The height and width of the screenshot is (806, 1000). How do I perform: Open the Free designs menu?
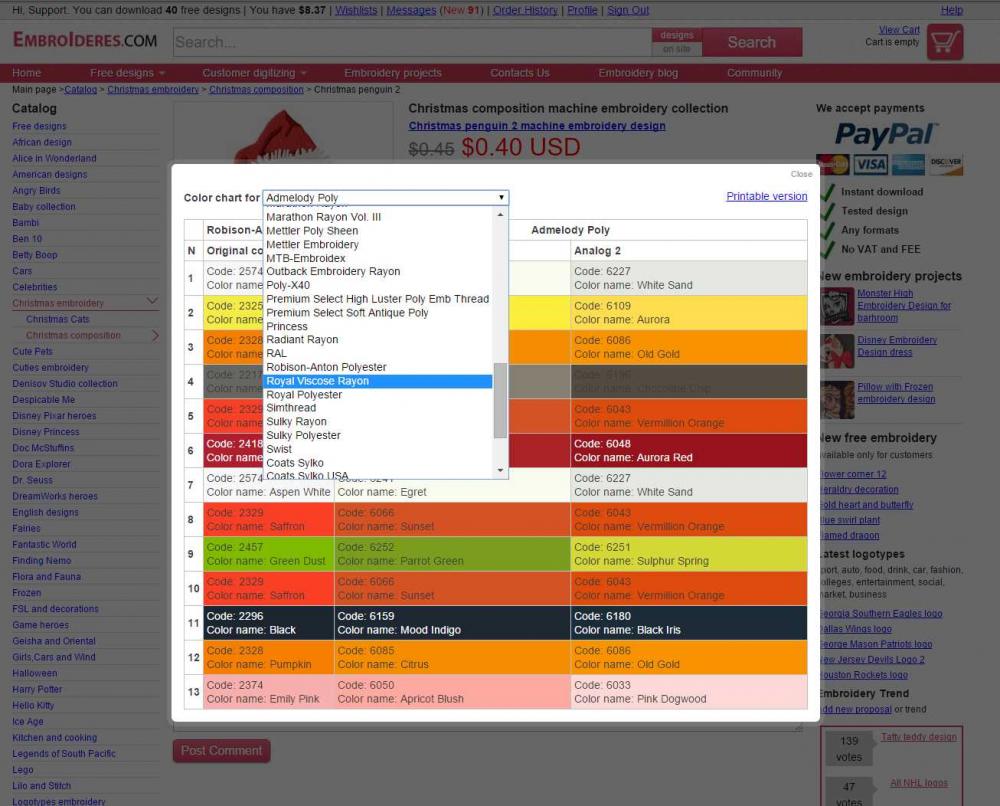[x=127, y=73]
